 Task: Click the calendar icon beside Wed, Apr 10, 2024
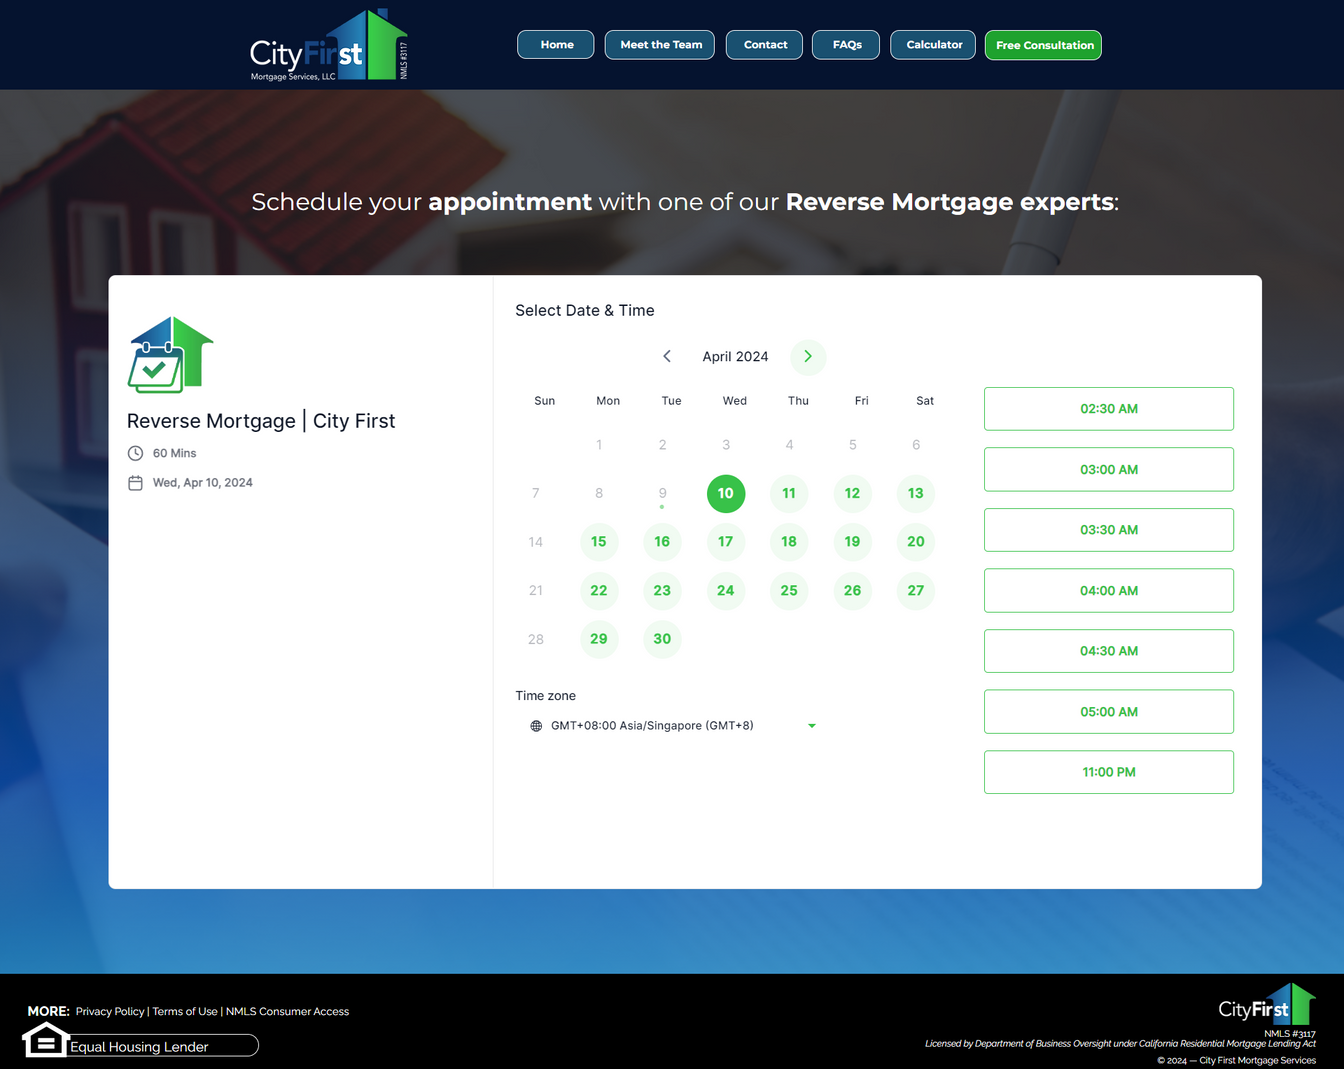(136, 483)
